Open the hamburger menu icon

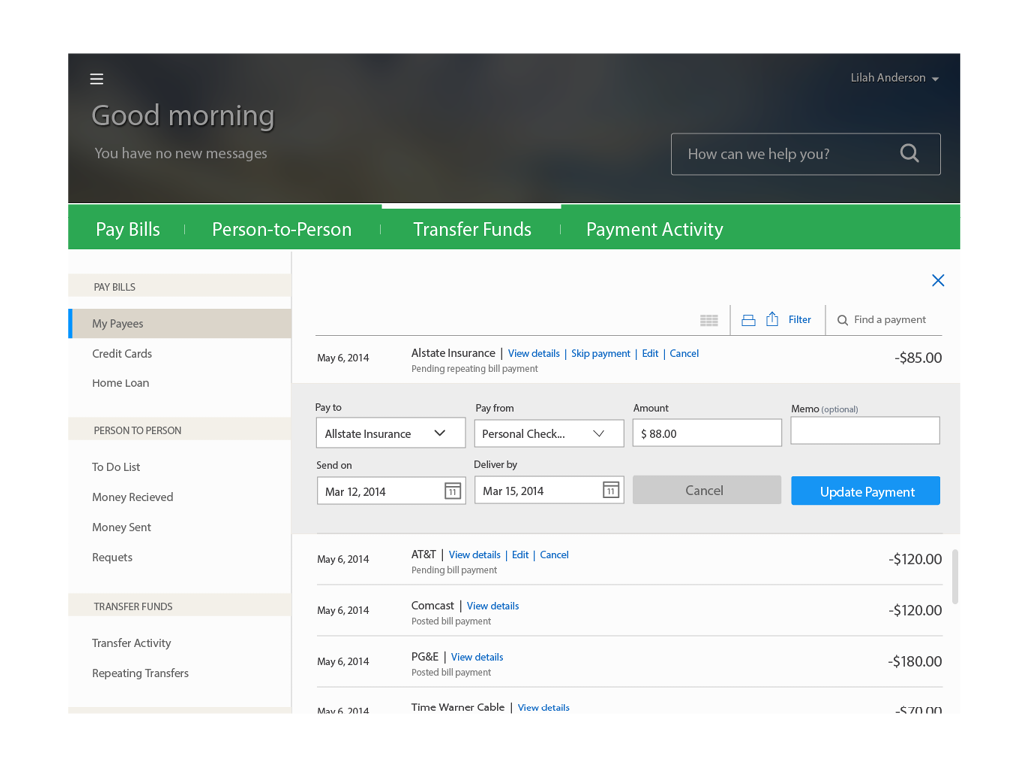97,79
